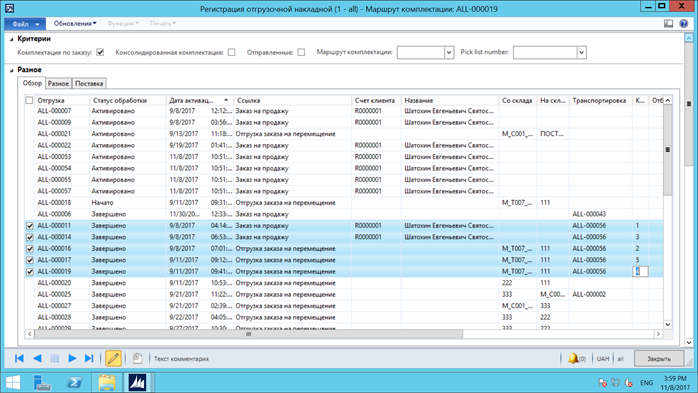Uncheck row ALL-000011 checkbox

pos(30,226)
